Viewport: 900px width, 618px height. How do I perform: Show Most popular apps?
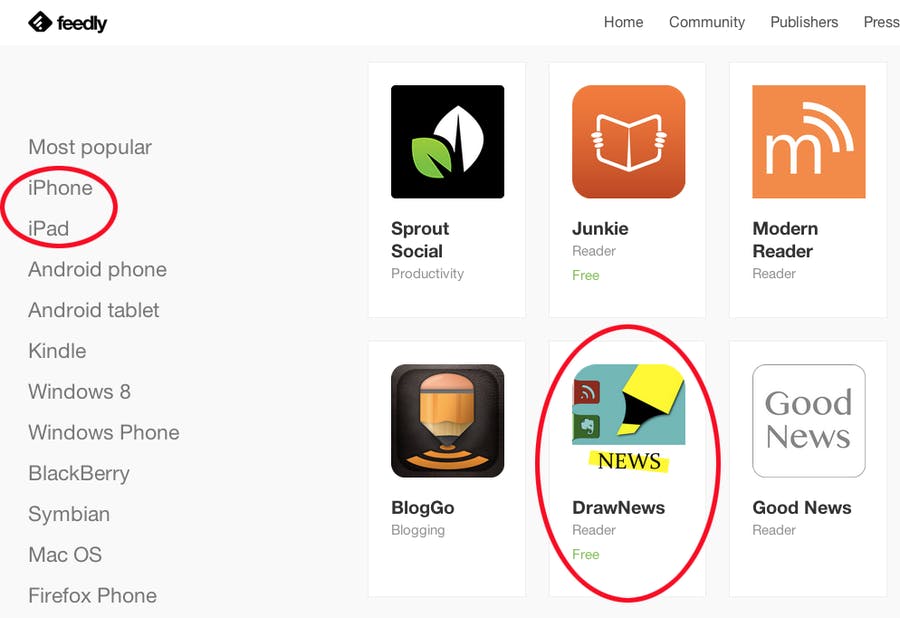click(x=90, y=147)
